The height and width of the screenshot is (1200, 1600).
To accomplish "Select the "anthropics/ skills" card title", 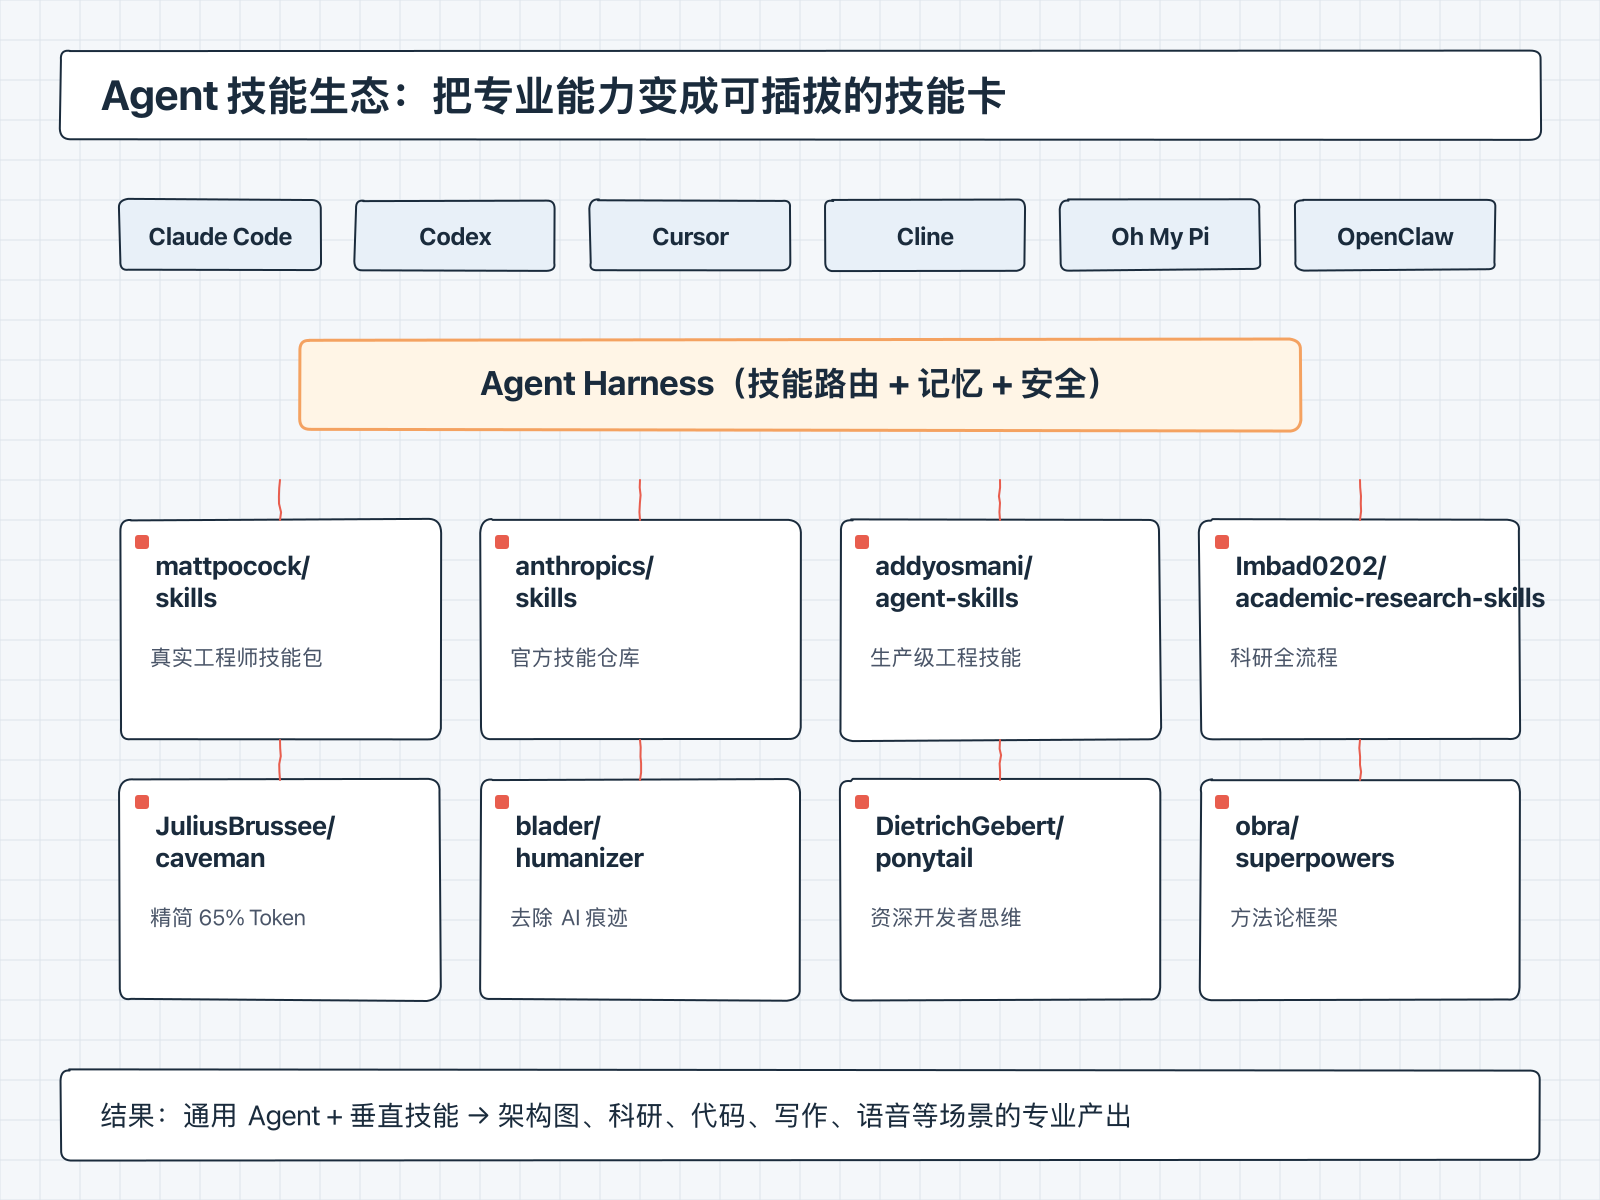I will point(584,582).
